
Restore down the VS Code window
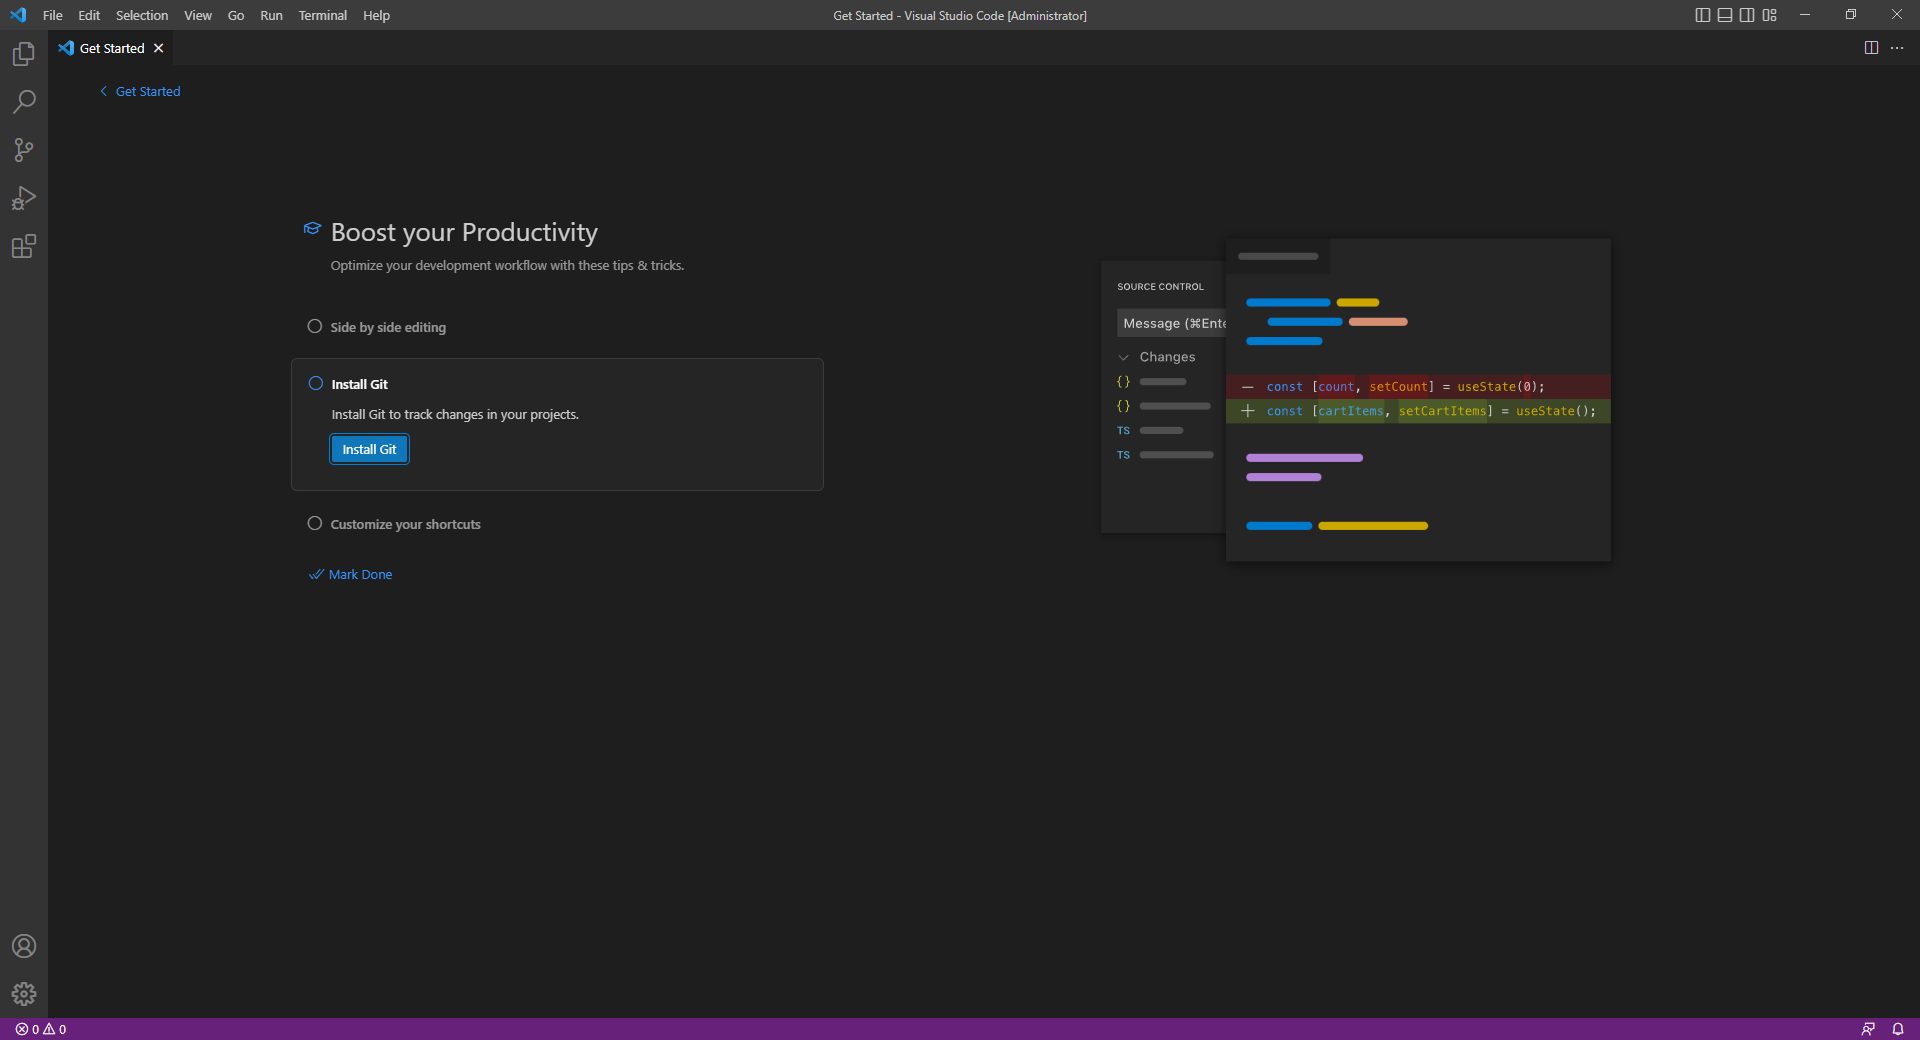pos(1851,15)
